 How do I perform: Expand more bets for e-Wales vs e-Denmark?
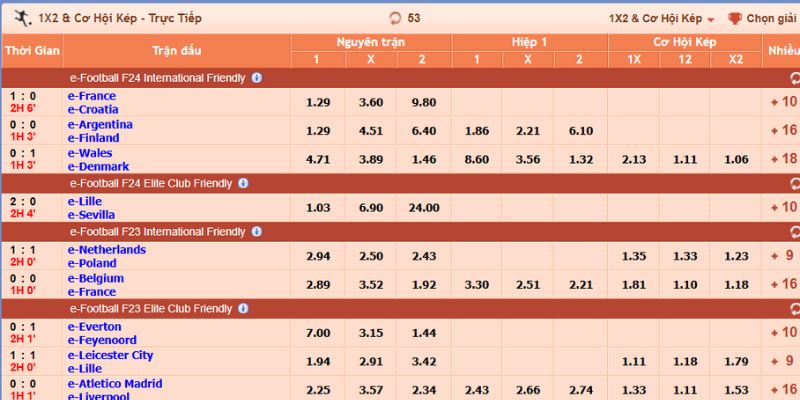pos(782,159)
